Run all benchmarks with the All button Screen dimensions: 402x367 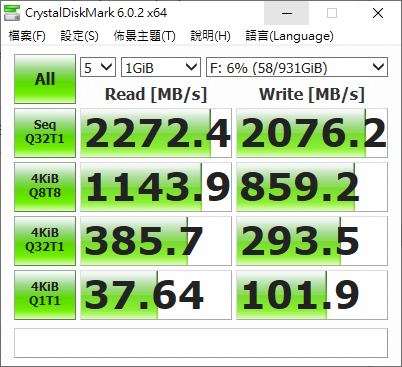click(45, 79)
